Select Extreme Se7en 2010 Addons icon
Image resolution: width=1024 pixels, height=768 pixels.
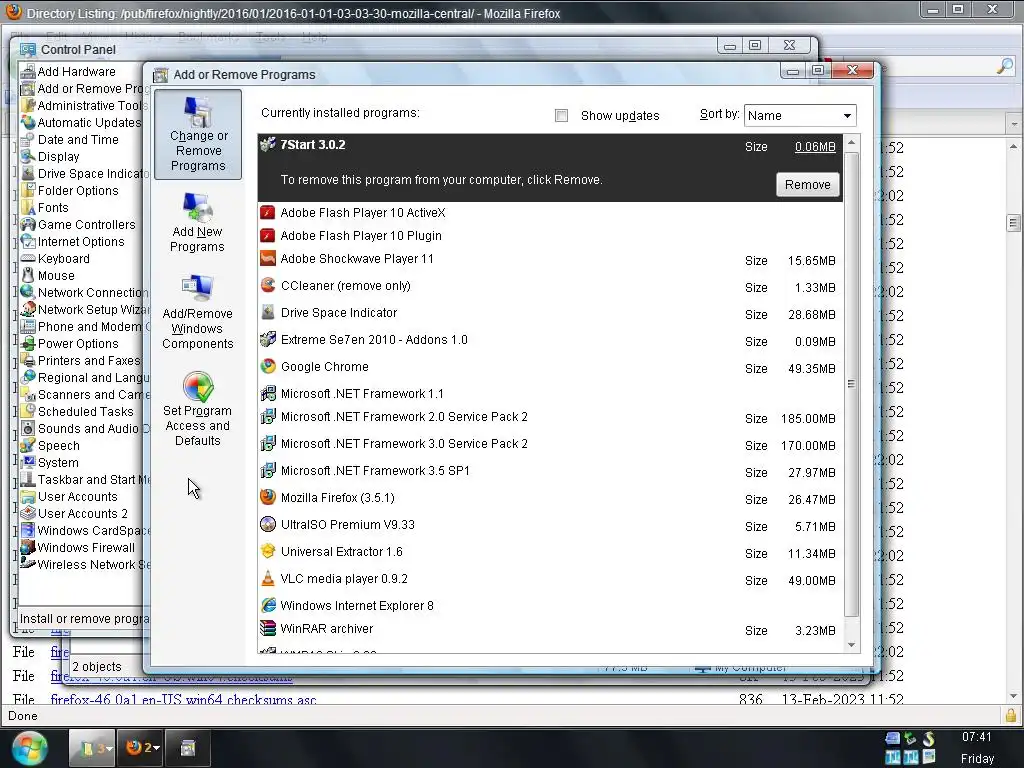267,339
